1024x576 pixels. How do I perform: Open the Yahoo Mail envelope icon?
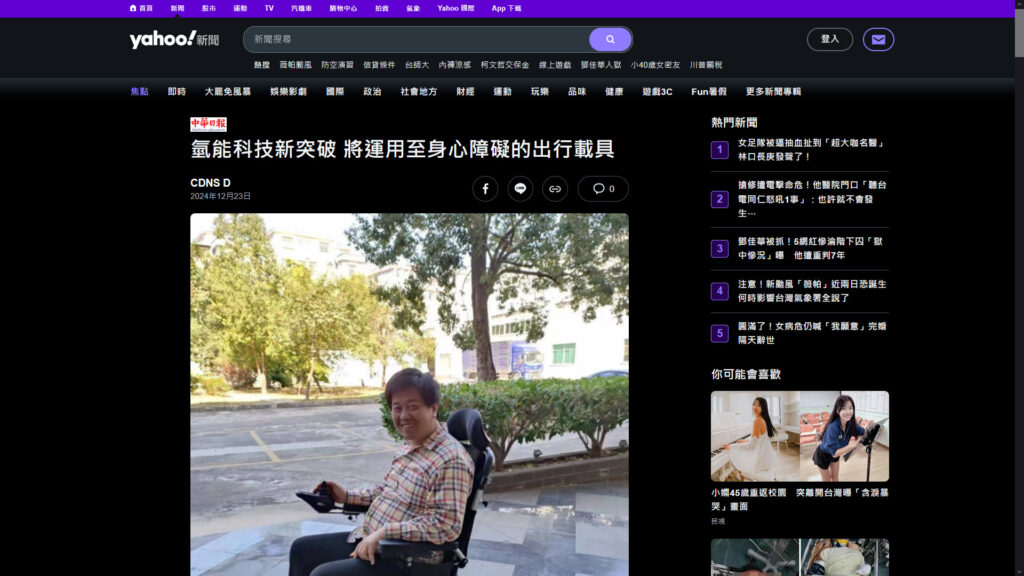878,39
